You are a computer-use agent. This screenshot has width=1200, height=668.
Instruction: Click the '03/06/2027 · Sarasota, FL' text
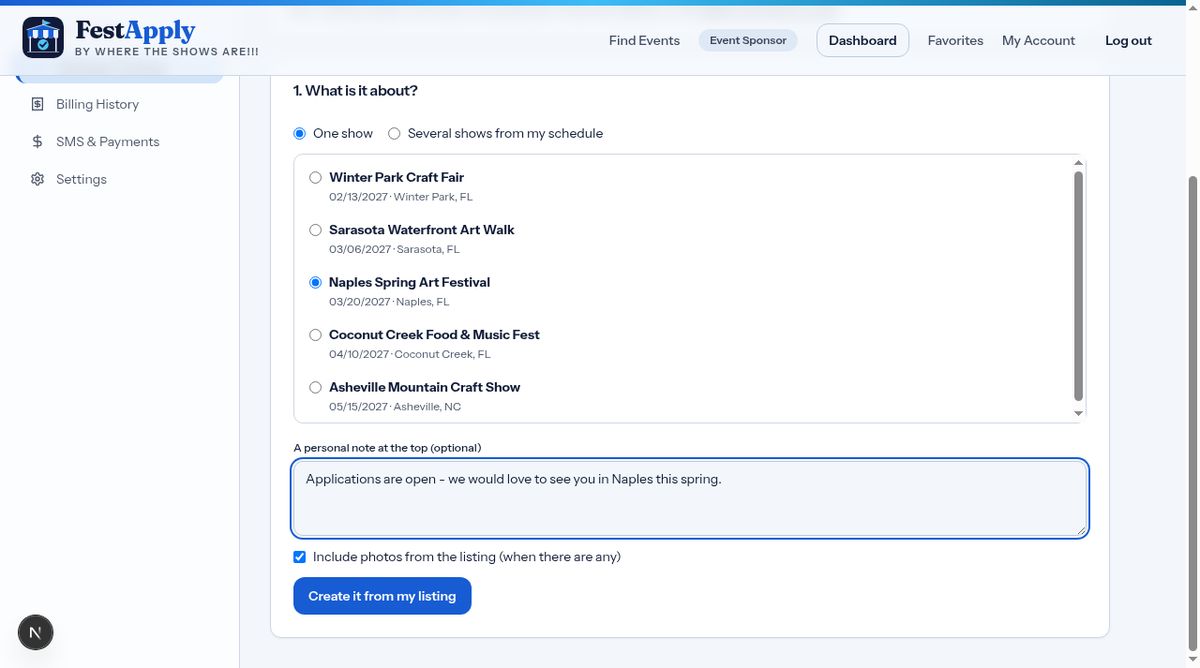(394, 249)
